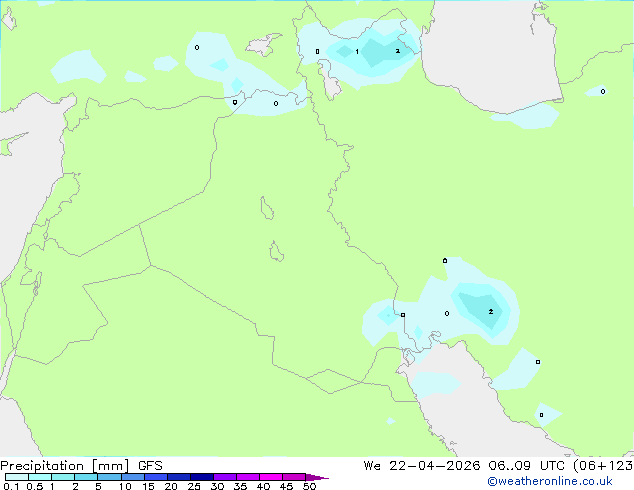Select the 40–45 mm magenta legend swatch

click(x=271, y=477)
